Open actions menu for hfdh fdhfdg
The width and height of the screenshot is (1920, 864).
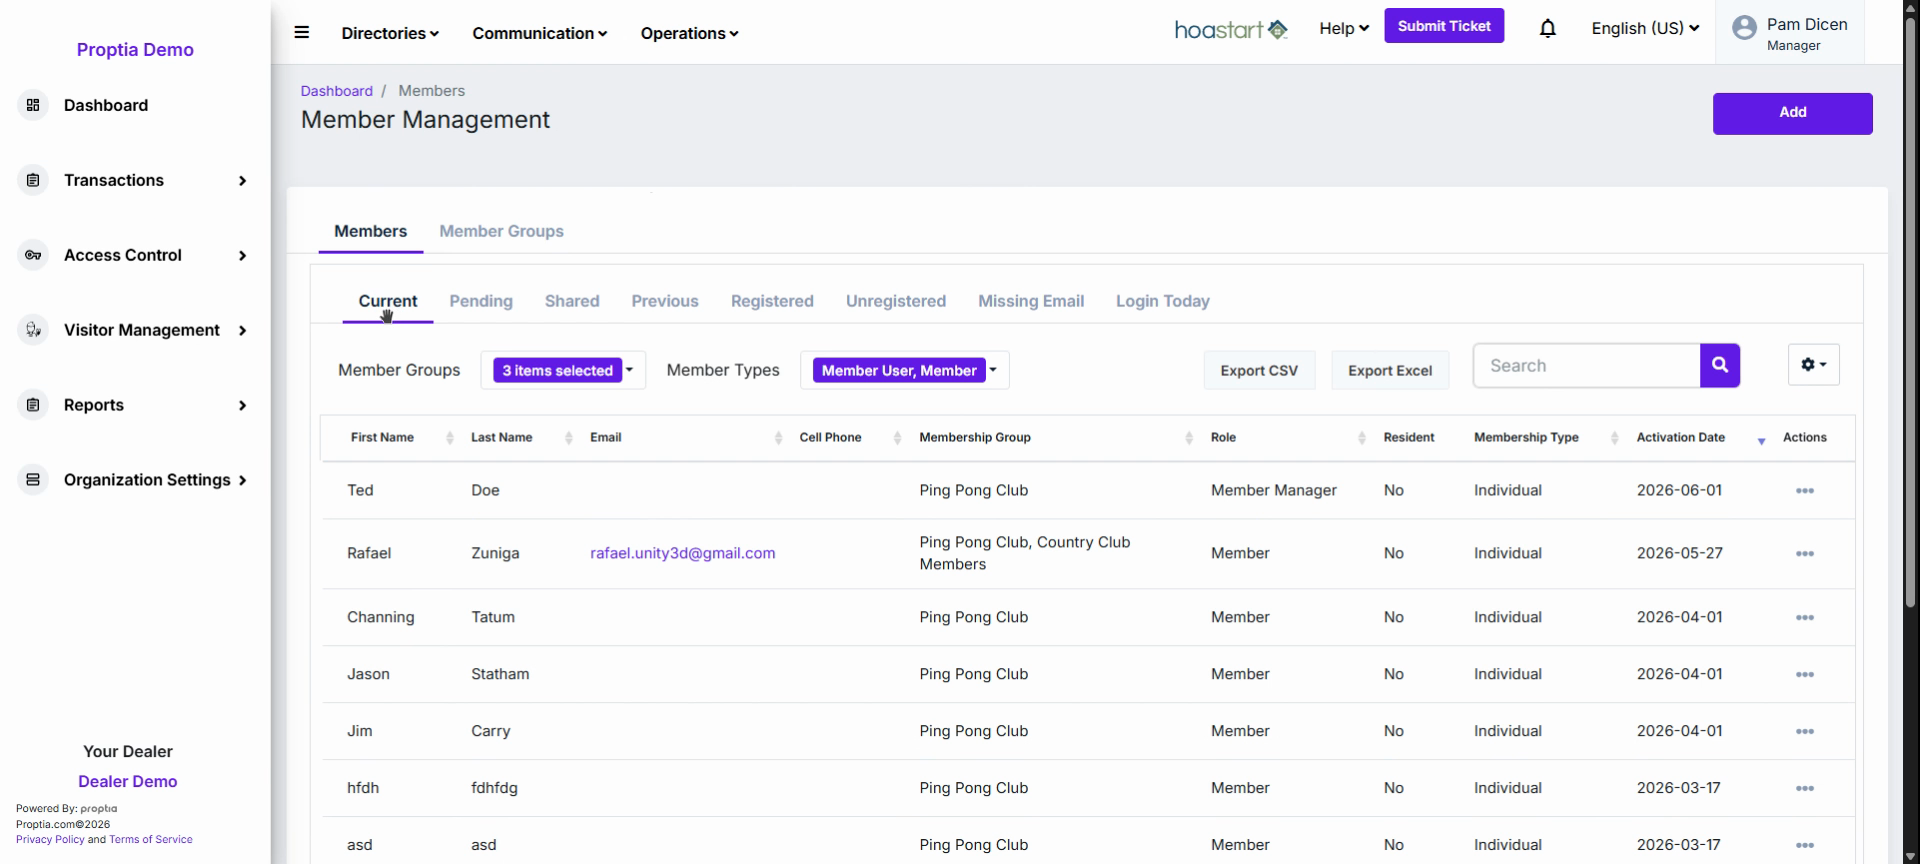[1804, 789]
